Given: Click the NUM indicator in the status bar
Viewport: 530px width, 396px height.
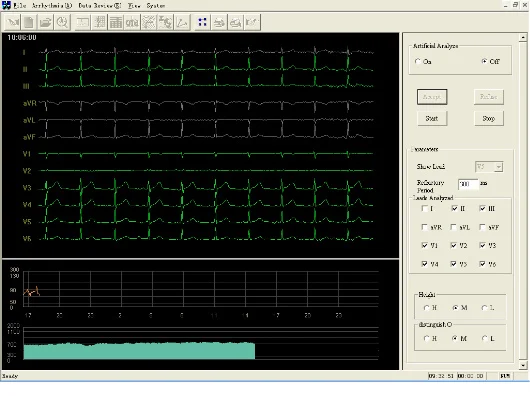Looking at the screenshot, I should click(505, 376).
